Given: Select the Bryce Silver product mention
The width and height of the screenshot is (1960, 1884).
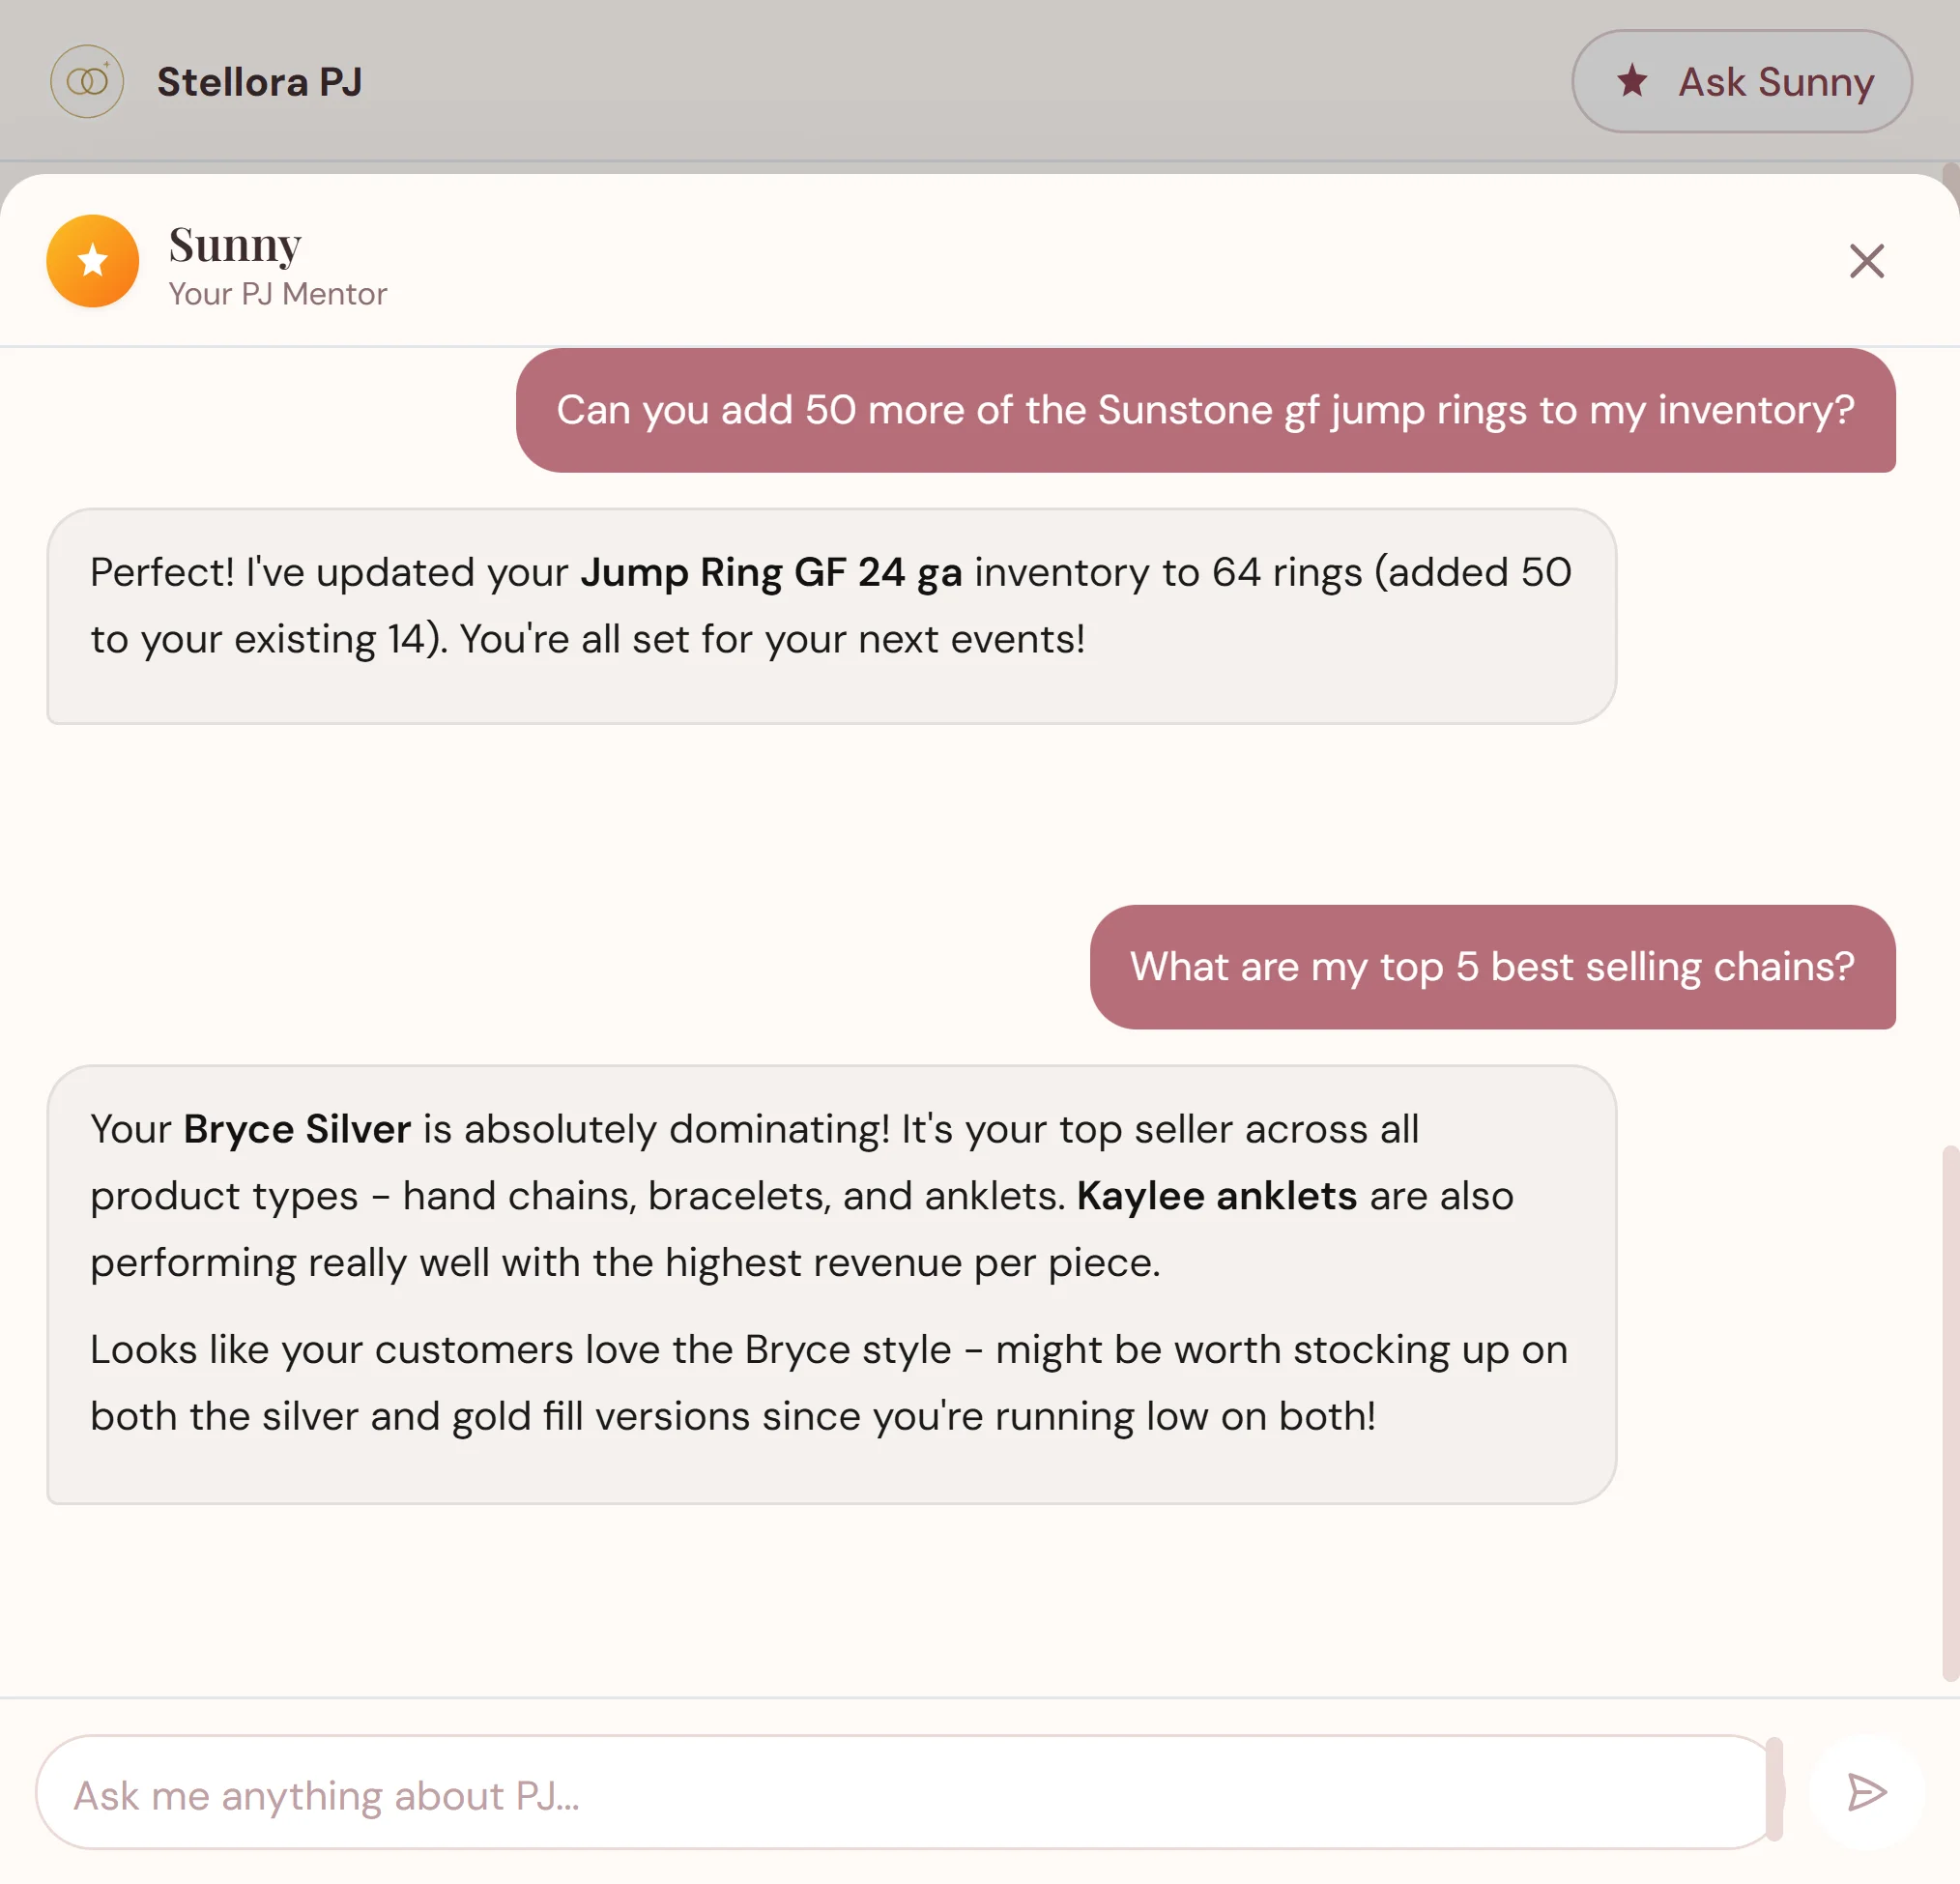Looking at the screenshot, I should (295, 1129).
